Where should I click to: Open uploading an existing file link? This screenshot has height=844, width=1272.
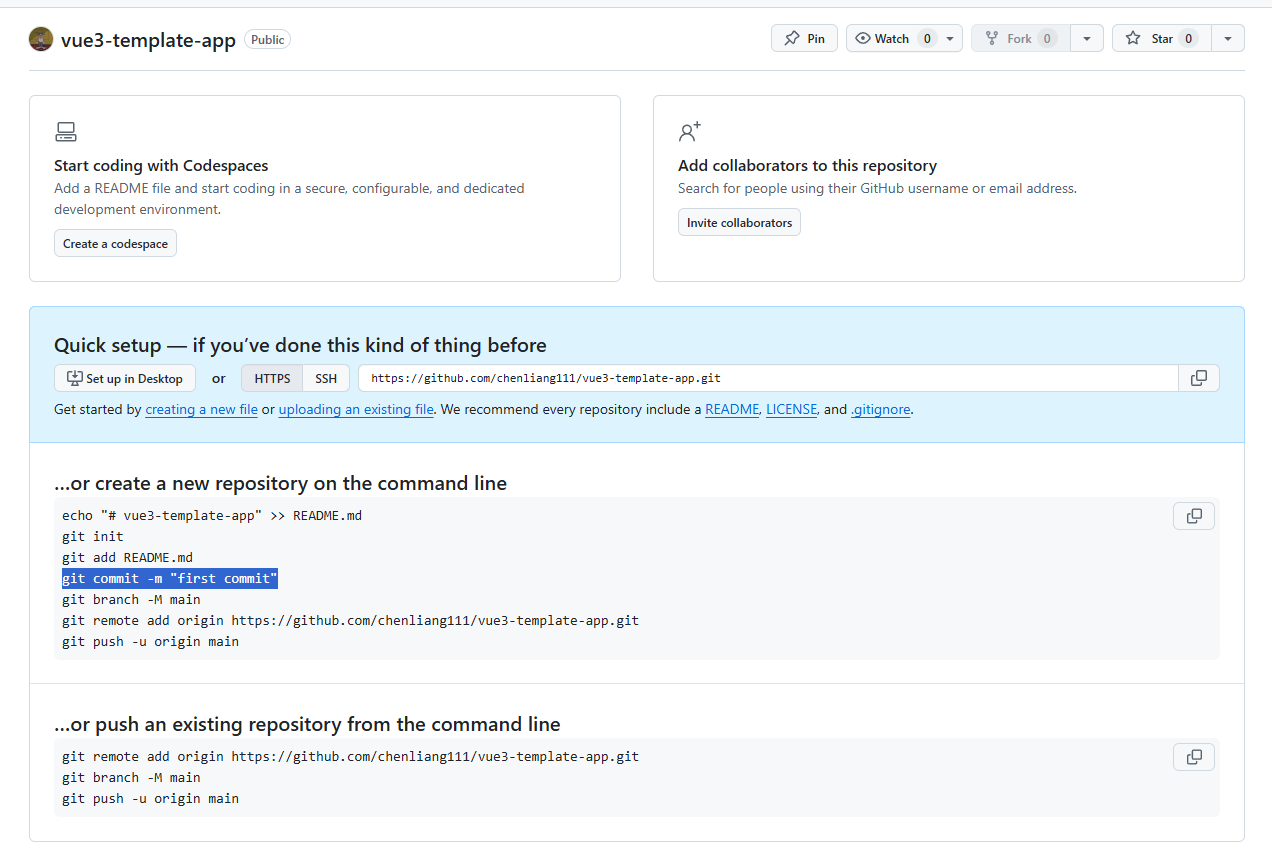[356, 409]
